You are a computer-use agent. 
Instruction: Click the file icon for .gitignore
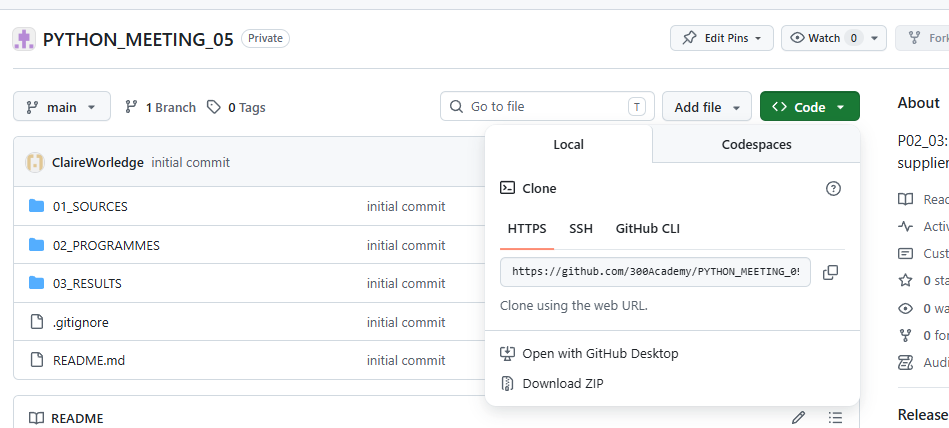pos(37,322)
